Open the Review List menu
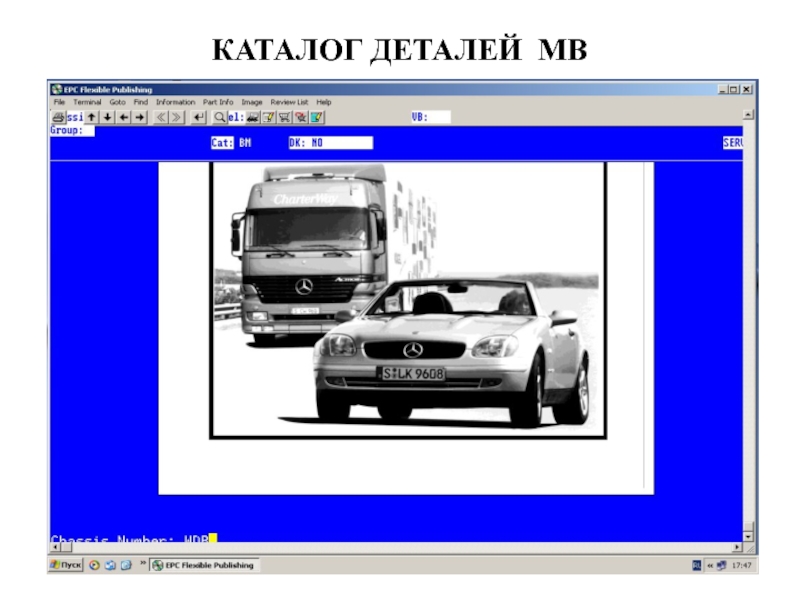This screenshot has width=800, height=600. click(289, 102)
